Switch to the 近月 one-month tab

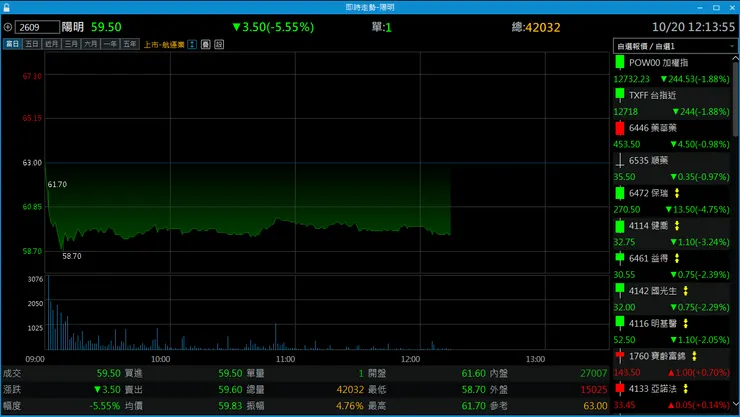click(x=51, y=44)
